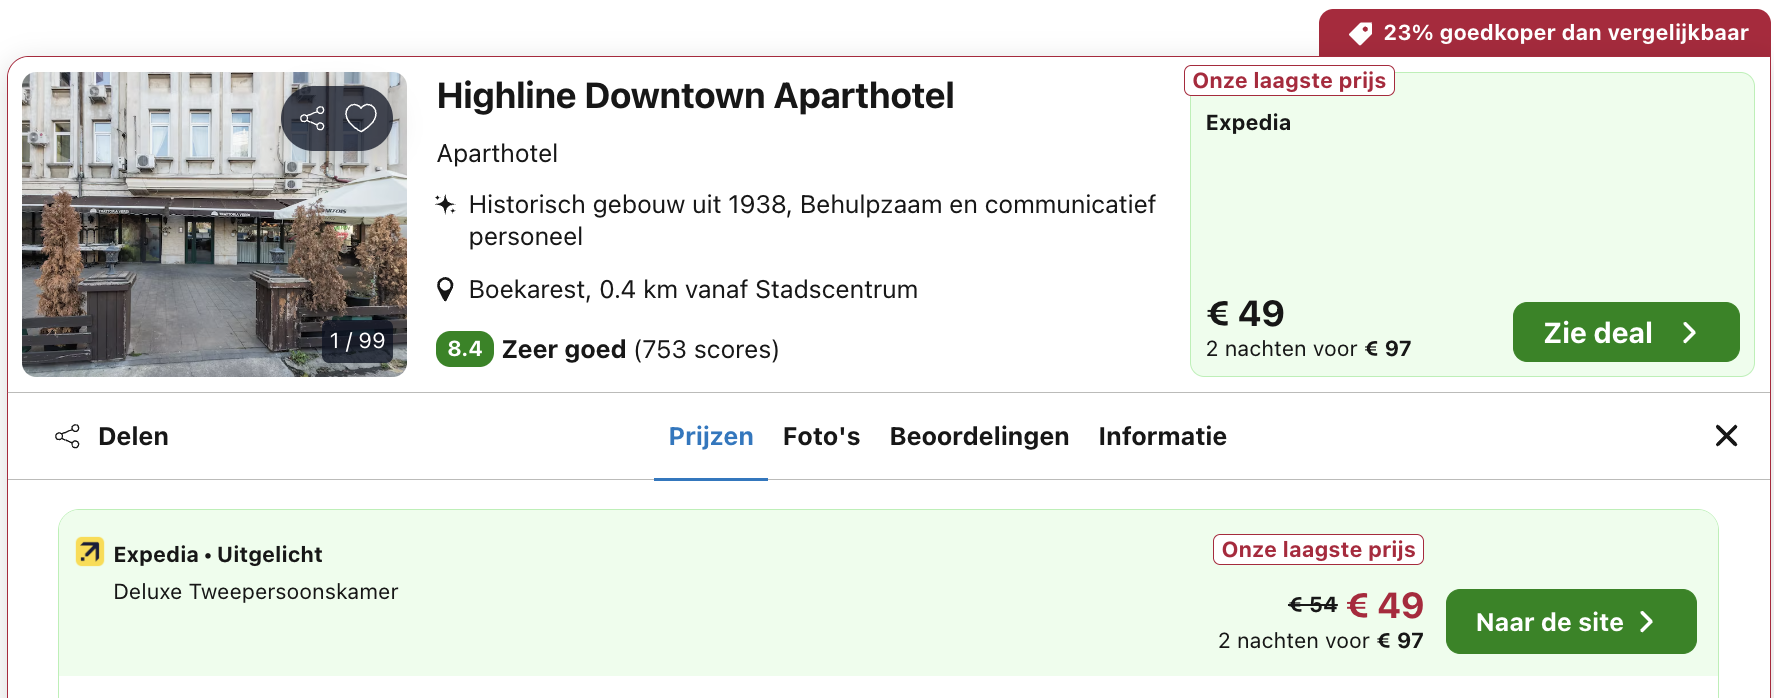Screen dimensions: 1774x698
Task: Toggle the heart favorite icon
Action: [360, 119]
